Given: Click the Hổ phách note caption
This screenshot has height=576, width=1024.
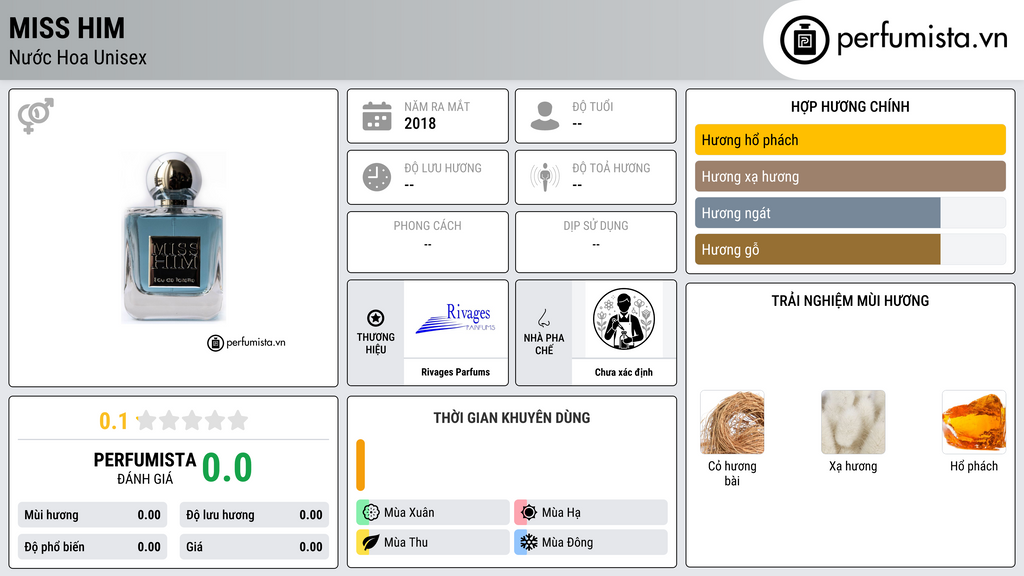Looking at the screenshot, I should 974,466.
